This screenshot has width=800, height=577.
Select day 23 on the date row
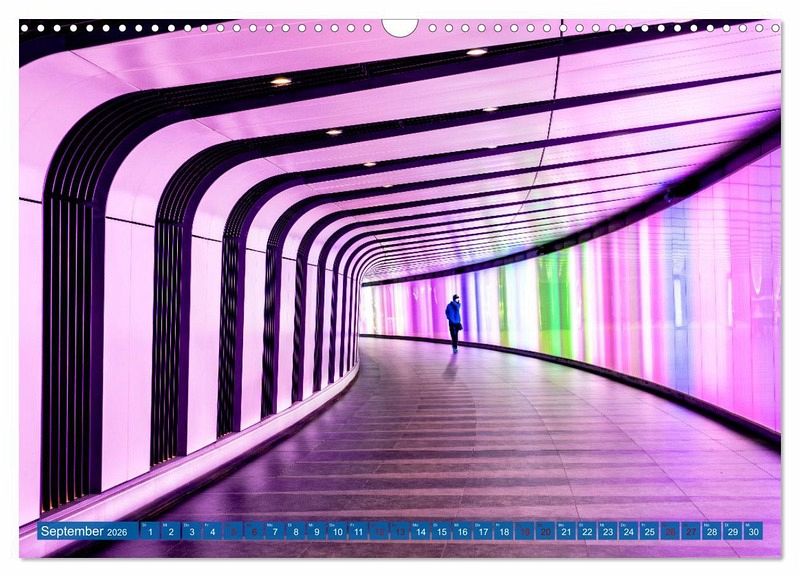pyautogui.click(x=607, y=532)
